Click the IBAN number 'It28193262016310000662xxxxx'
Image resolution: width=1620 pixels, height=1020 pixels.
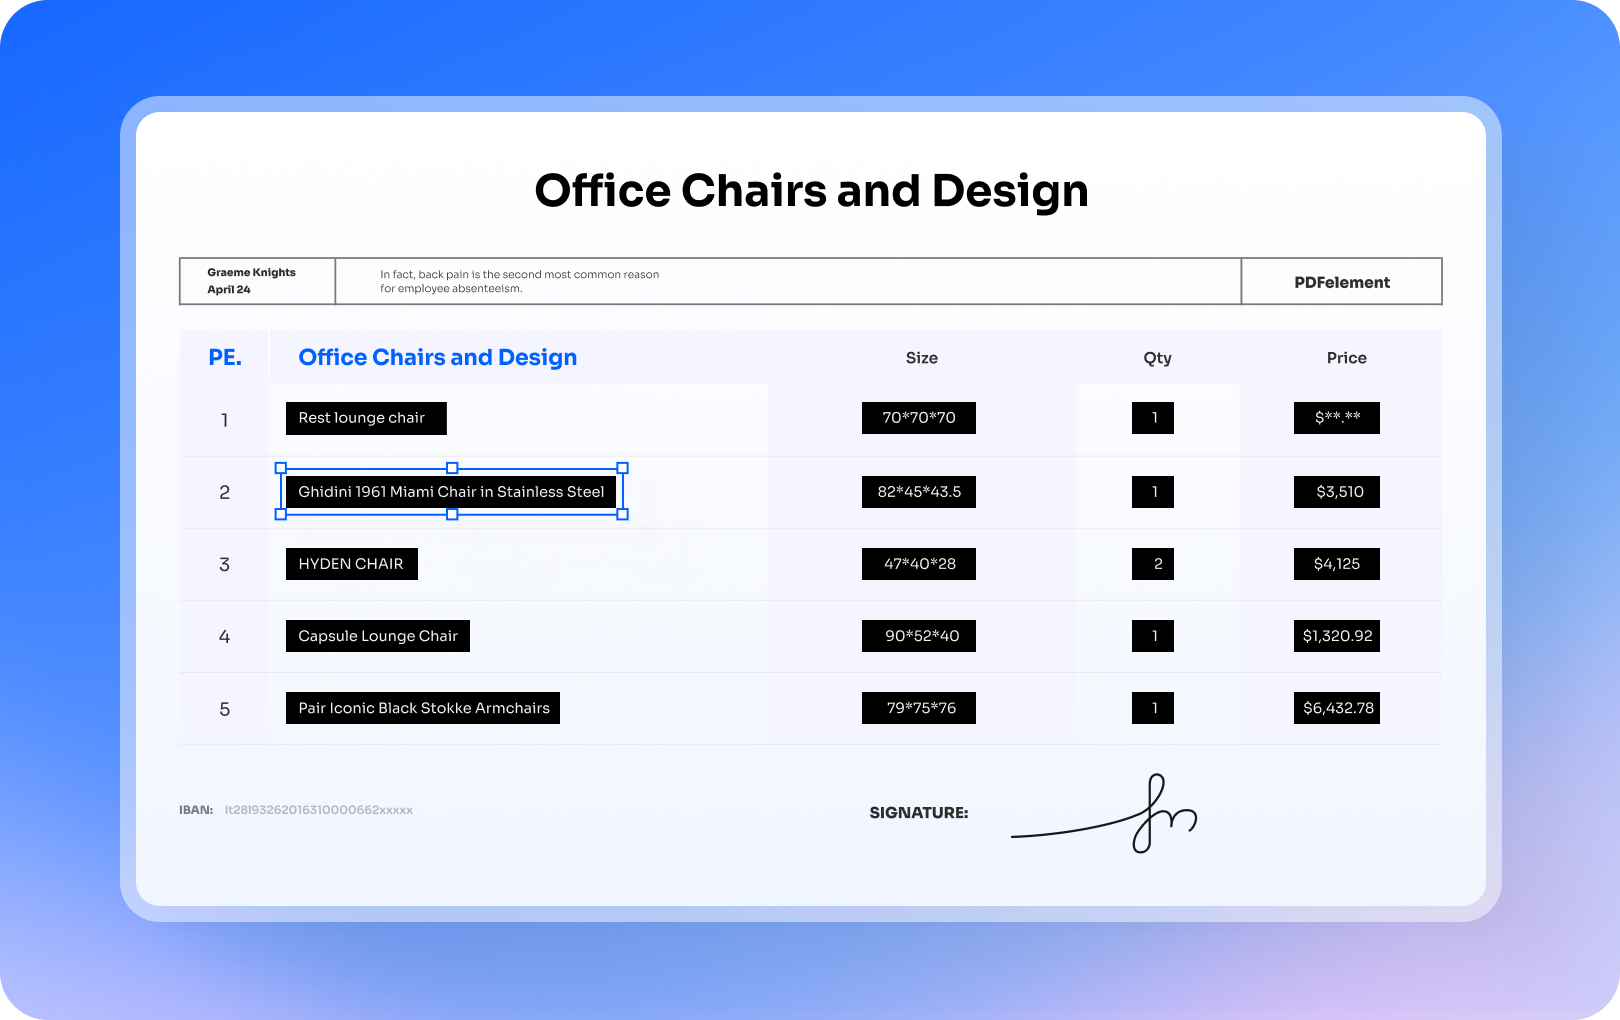pos(319,810)
